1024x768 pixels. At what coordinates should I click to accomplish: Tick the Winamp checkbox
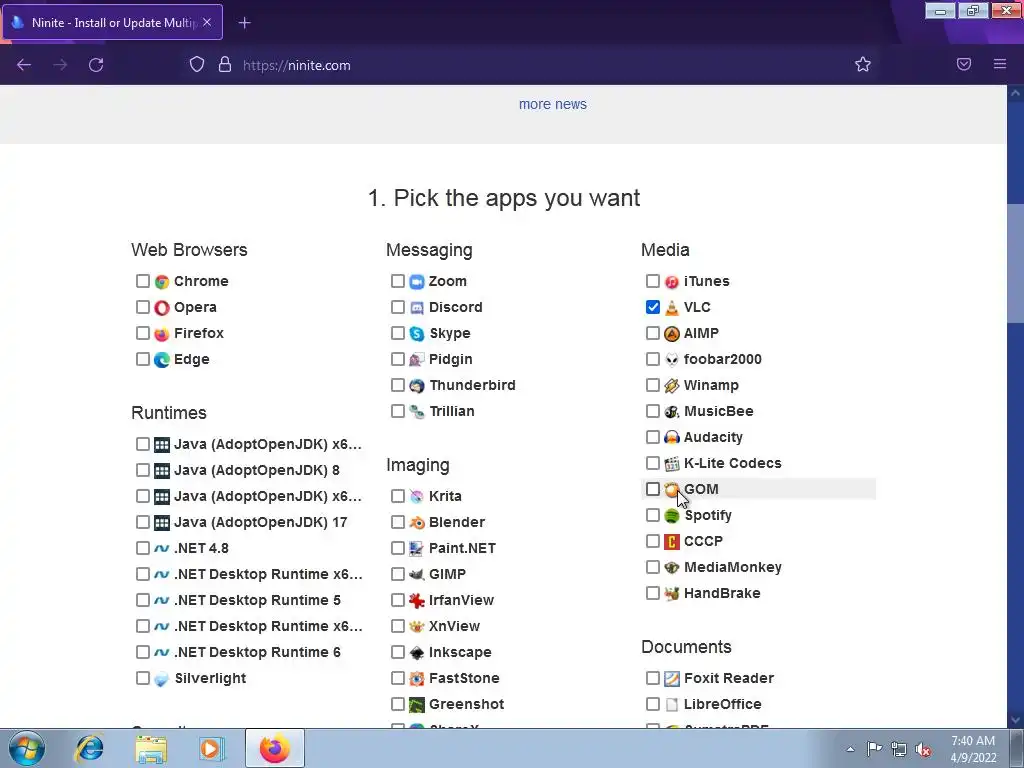click(x=652, y=385)
